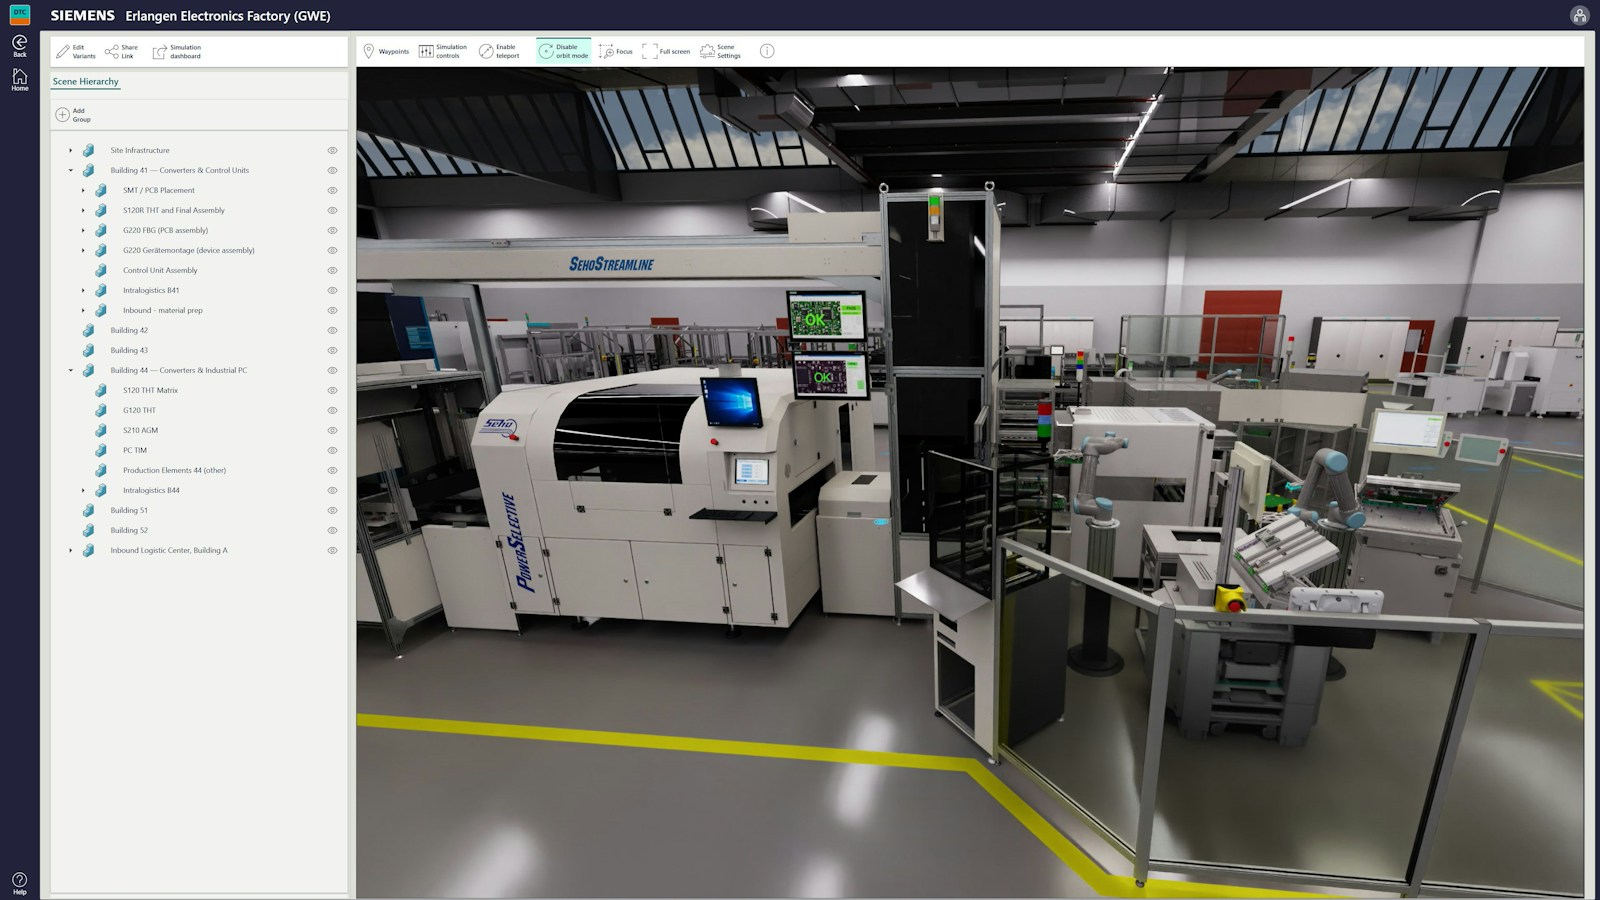Click Erlangen Electronics Factory (GWE) title
Viewport: 1600px width, 900px height.
tap(228, 16)
